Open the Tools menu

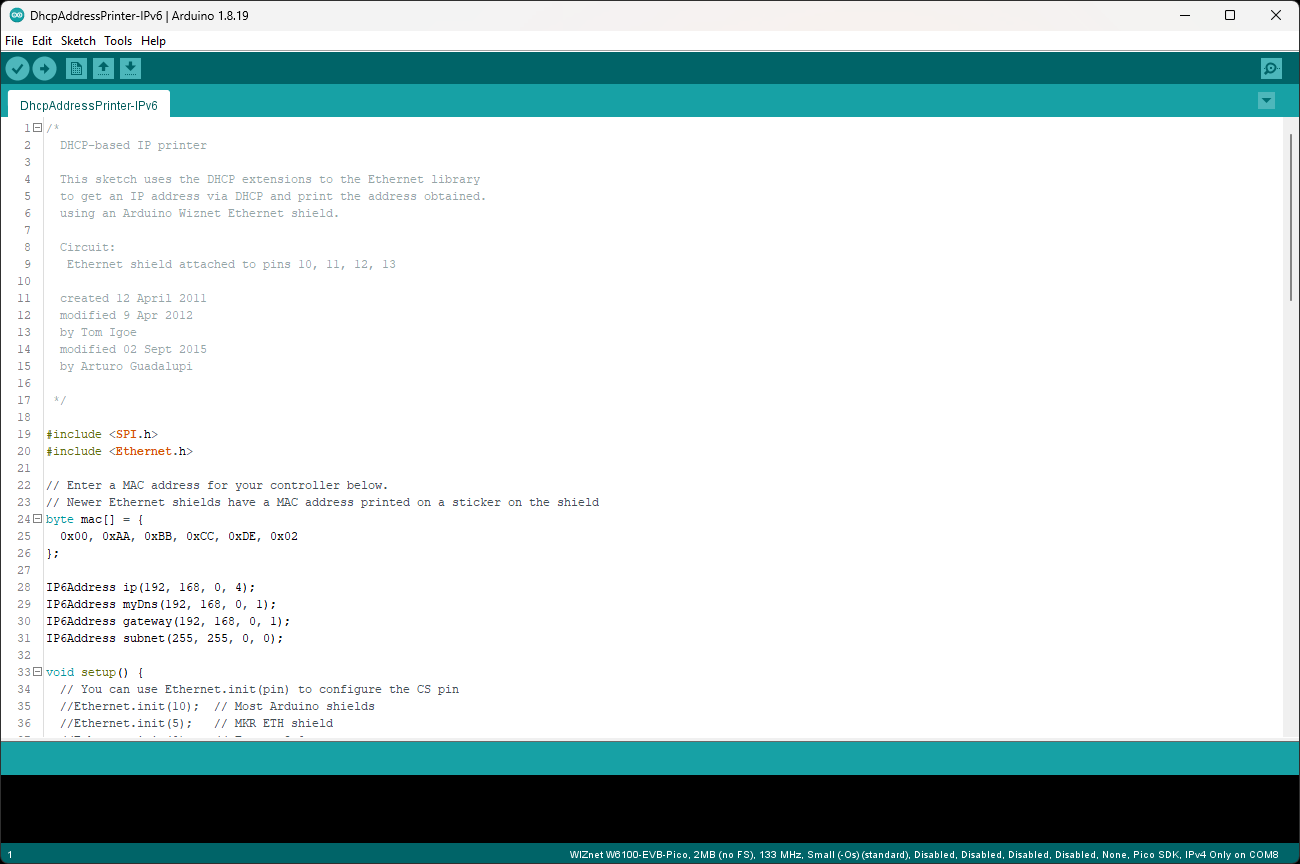[x=118, y=41]
